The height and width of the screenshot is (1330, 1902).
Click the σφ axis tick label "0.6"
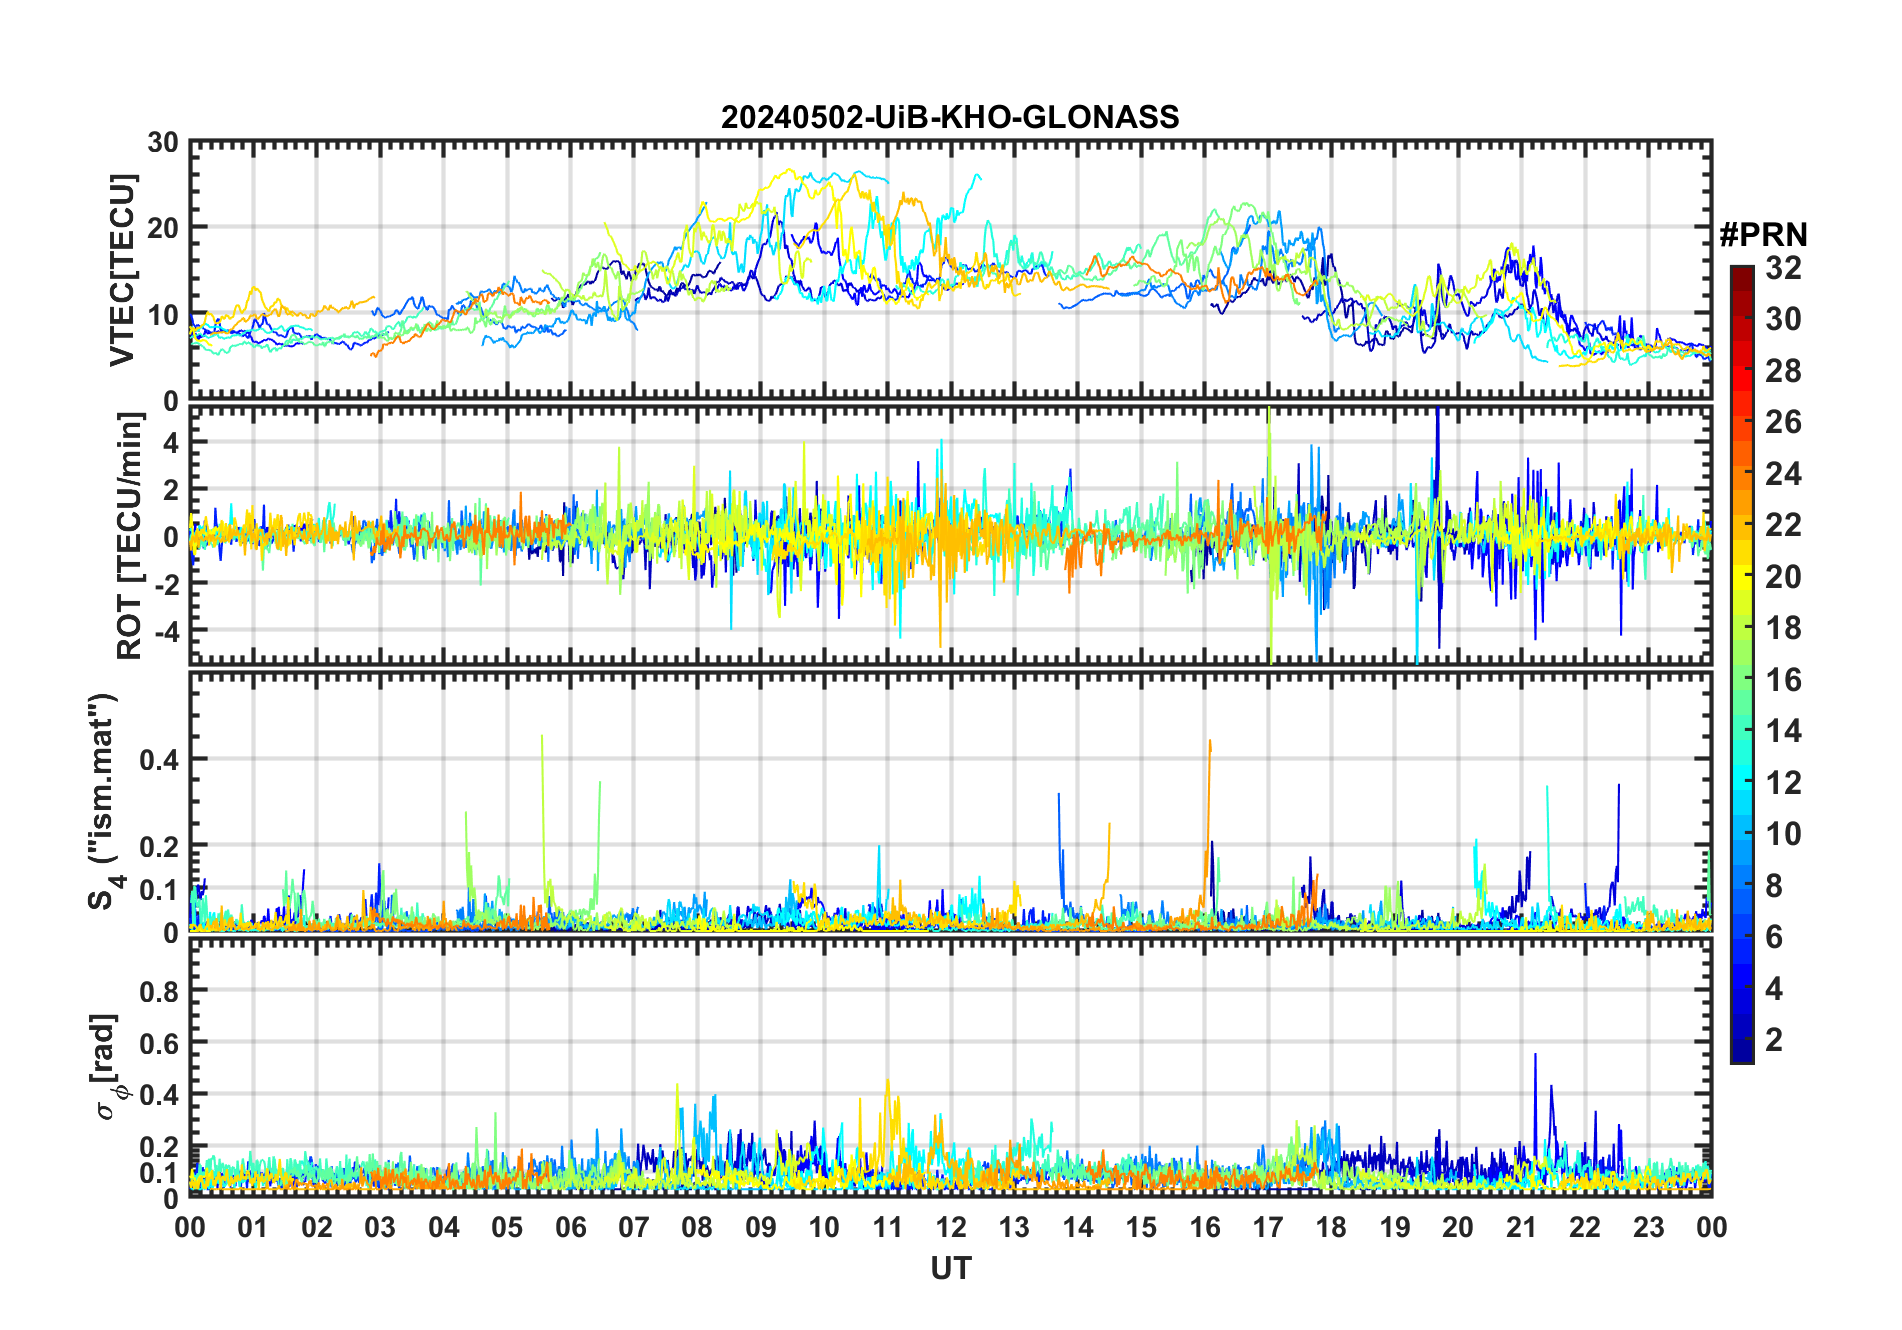click(x=159, y=1044)
